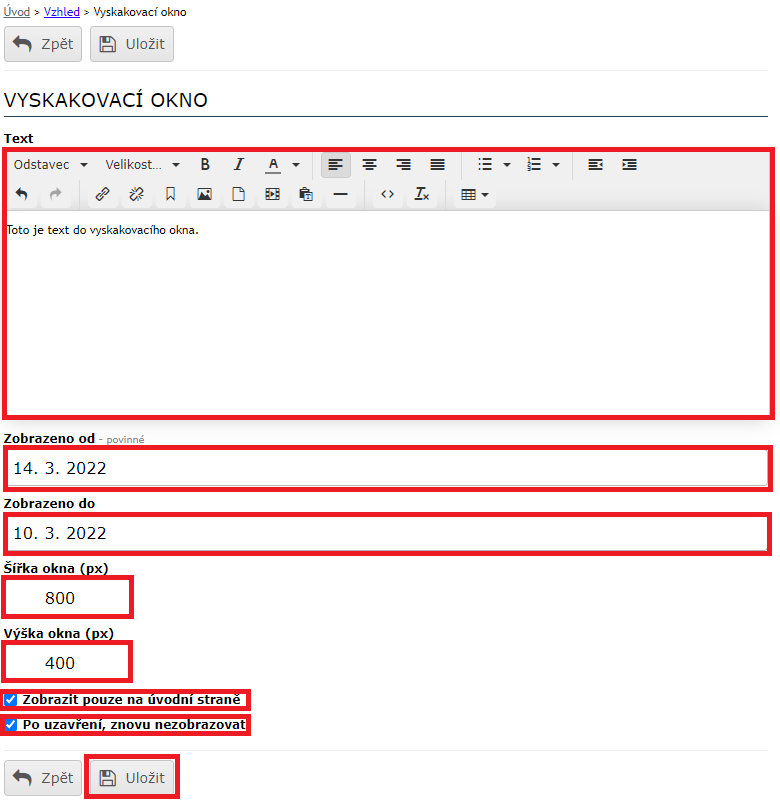
Task: Toggle 'Po uzavření, znovu nezobrazovat' checkbox
Action: coord(11,725)
